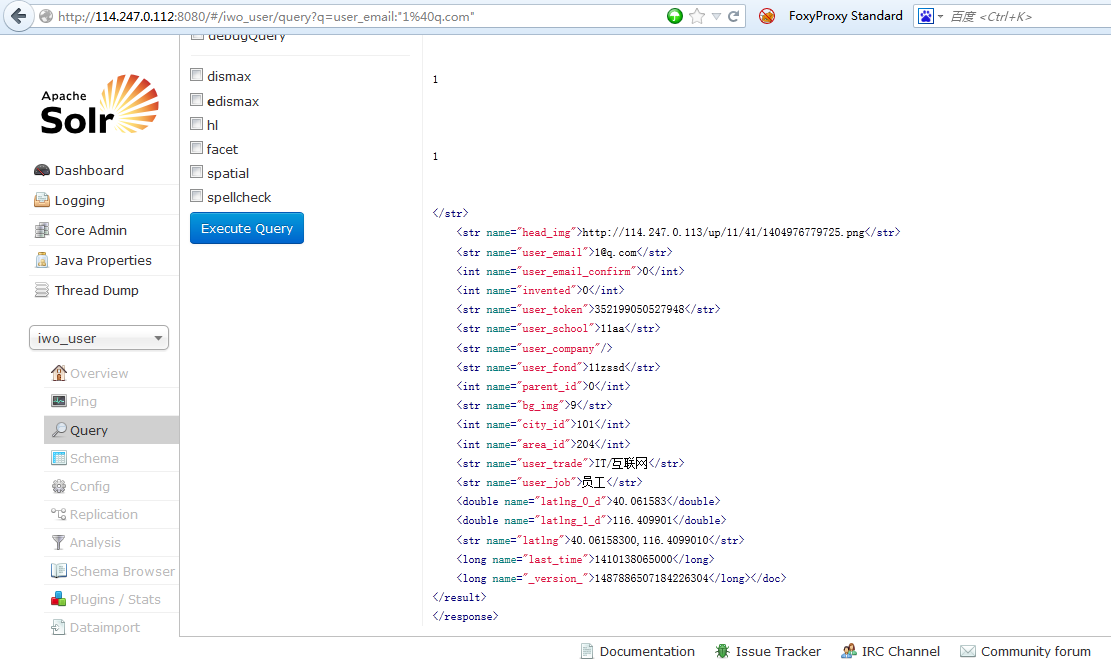The height and width of the screenshot is (666, 1111).
Task: Enable the spellcheck checkbox
Action: 197,196
